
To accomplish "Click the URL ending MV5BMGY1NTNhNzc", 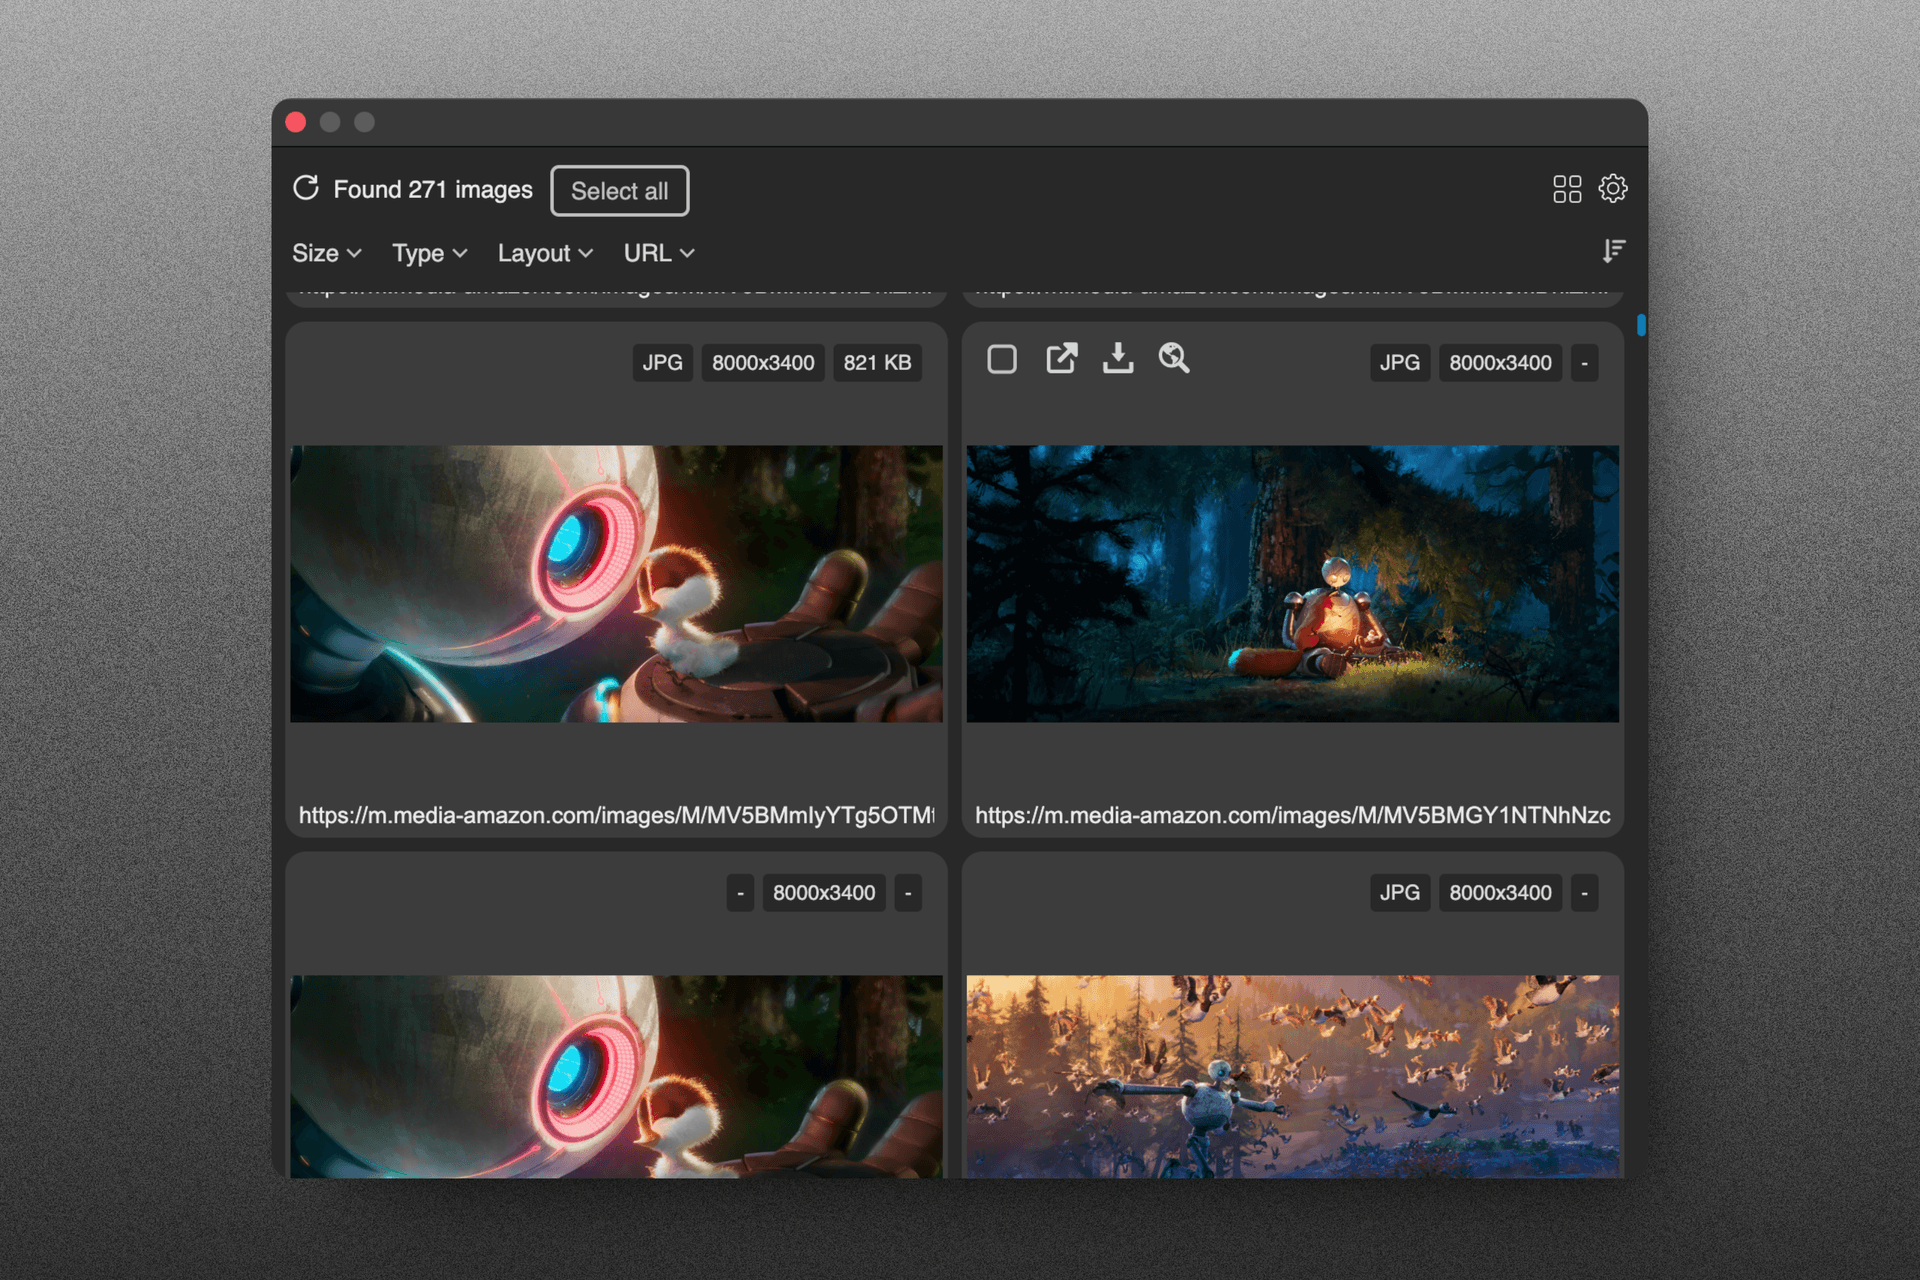I will pyautogui.click(x=1292, y=815).
